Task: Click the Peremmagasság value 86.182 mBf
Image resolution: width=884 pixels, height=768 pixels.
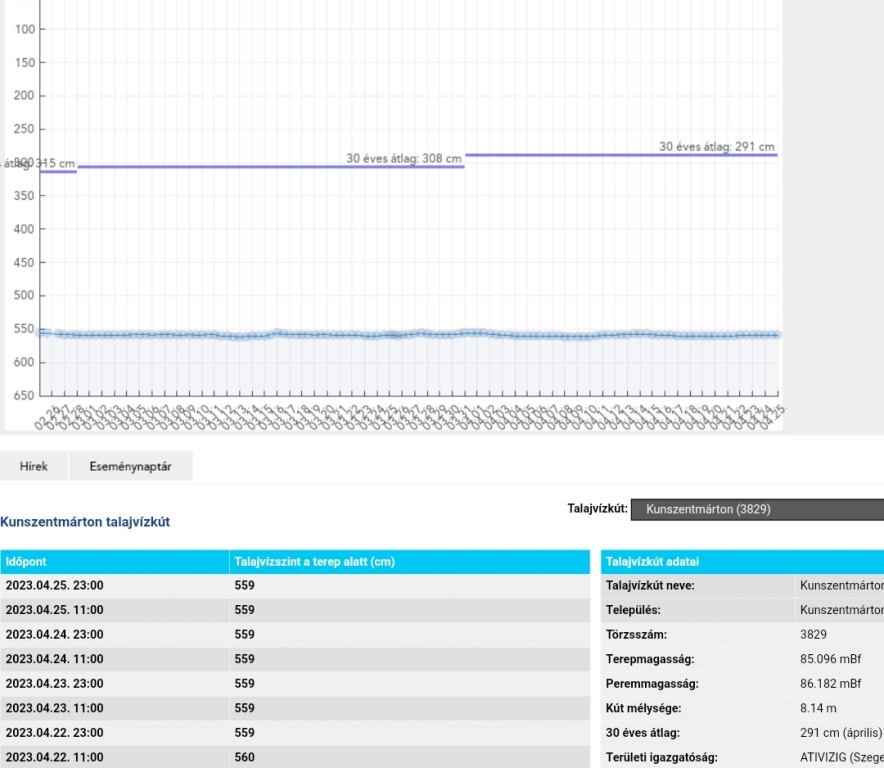Action: point(830,684)
